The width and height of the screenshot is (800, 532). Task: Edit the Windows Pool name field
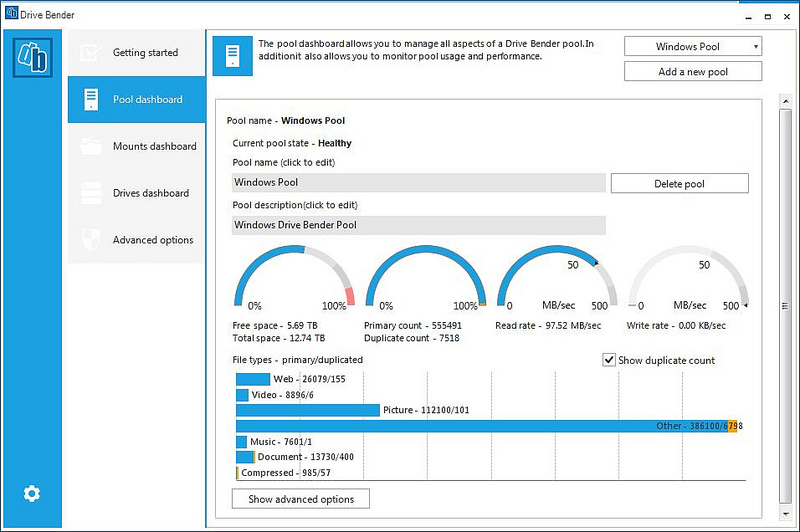point(418,183)
